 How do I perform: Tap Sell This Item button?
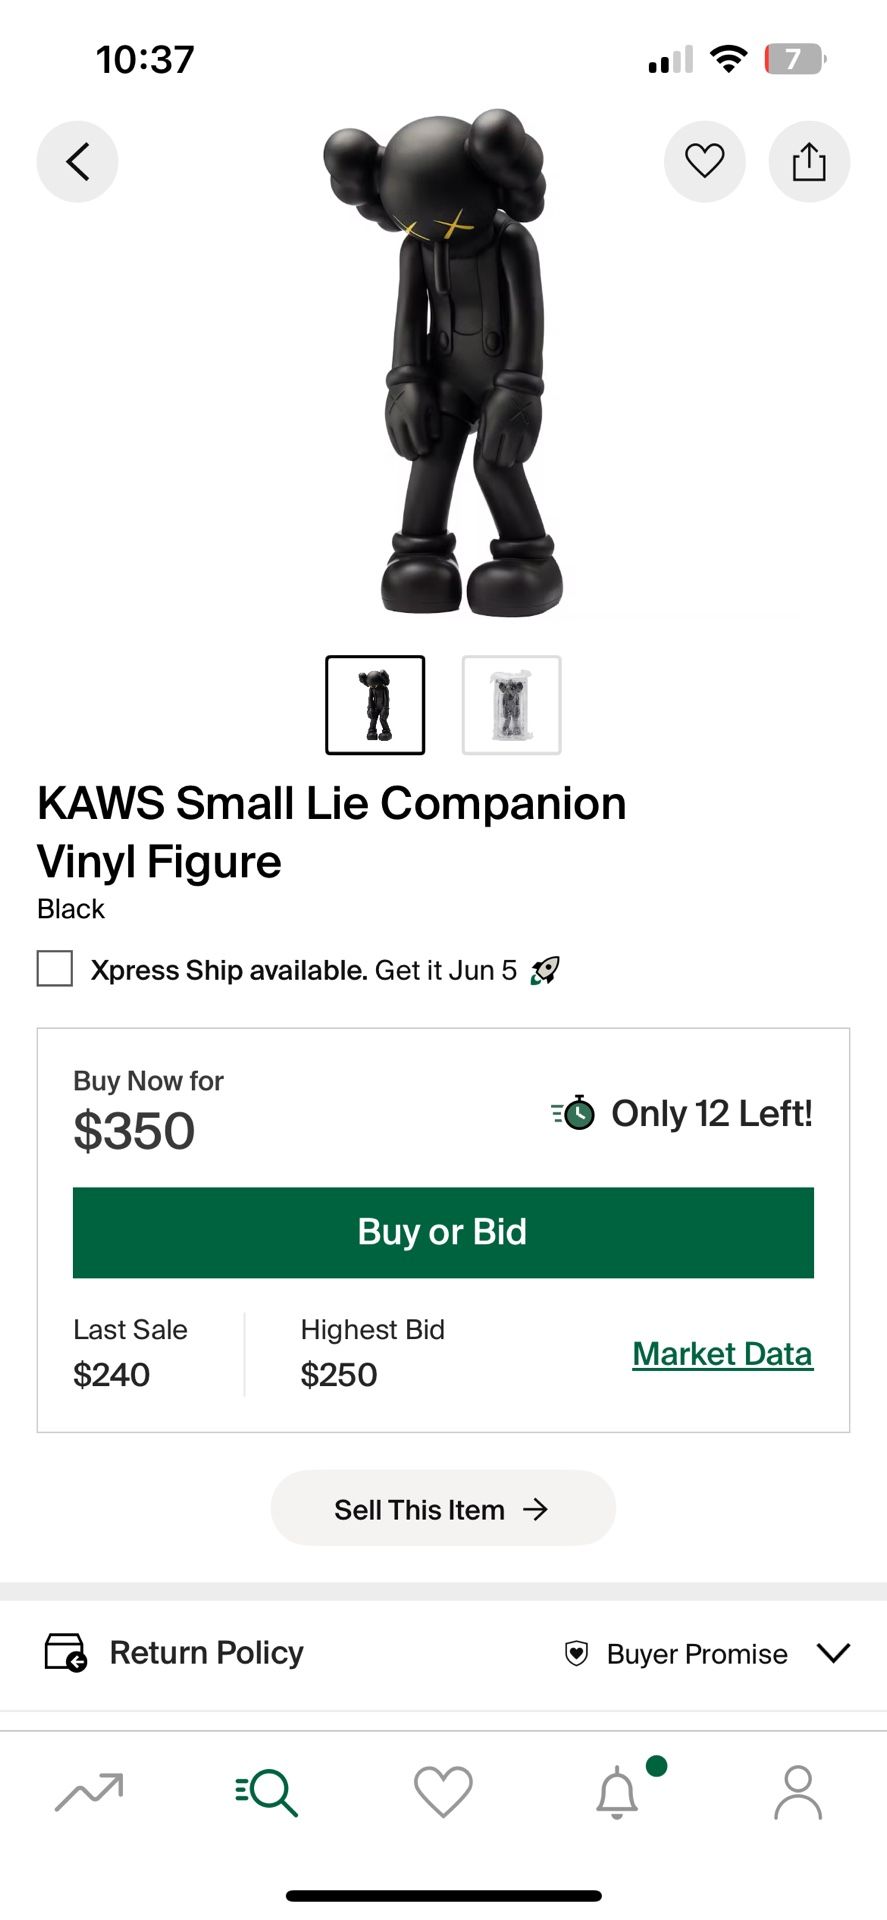(443, 1509)
